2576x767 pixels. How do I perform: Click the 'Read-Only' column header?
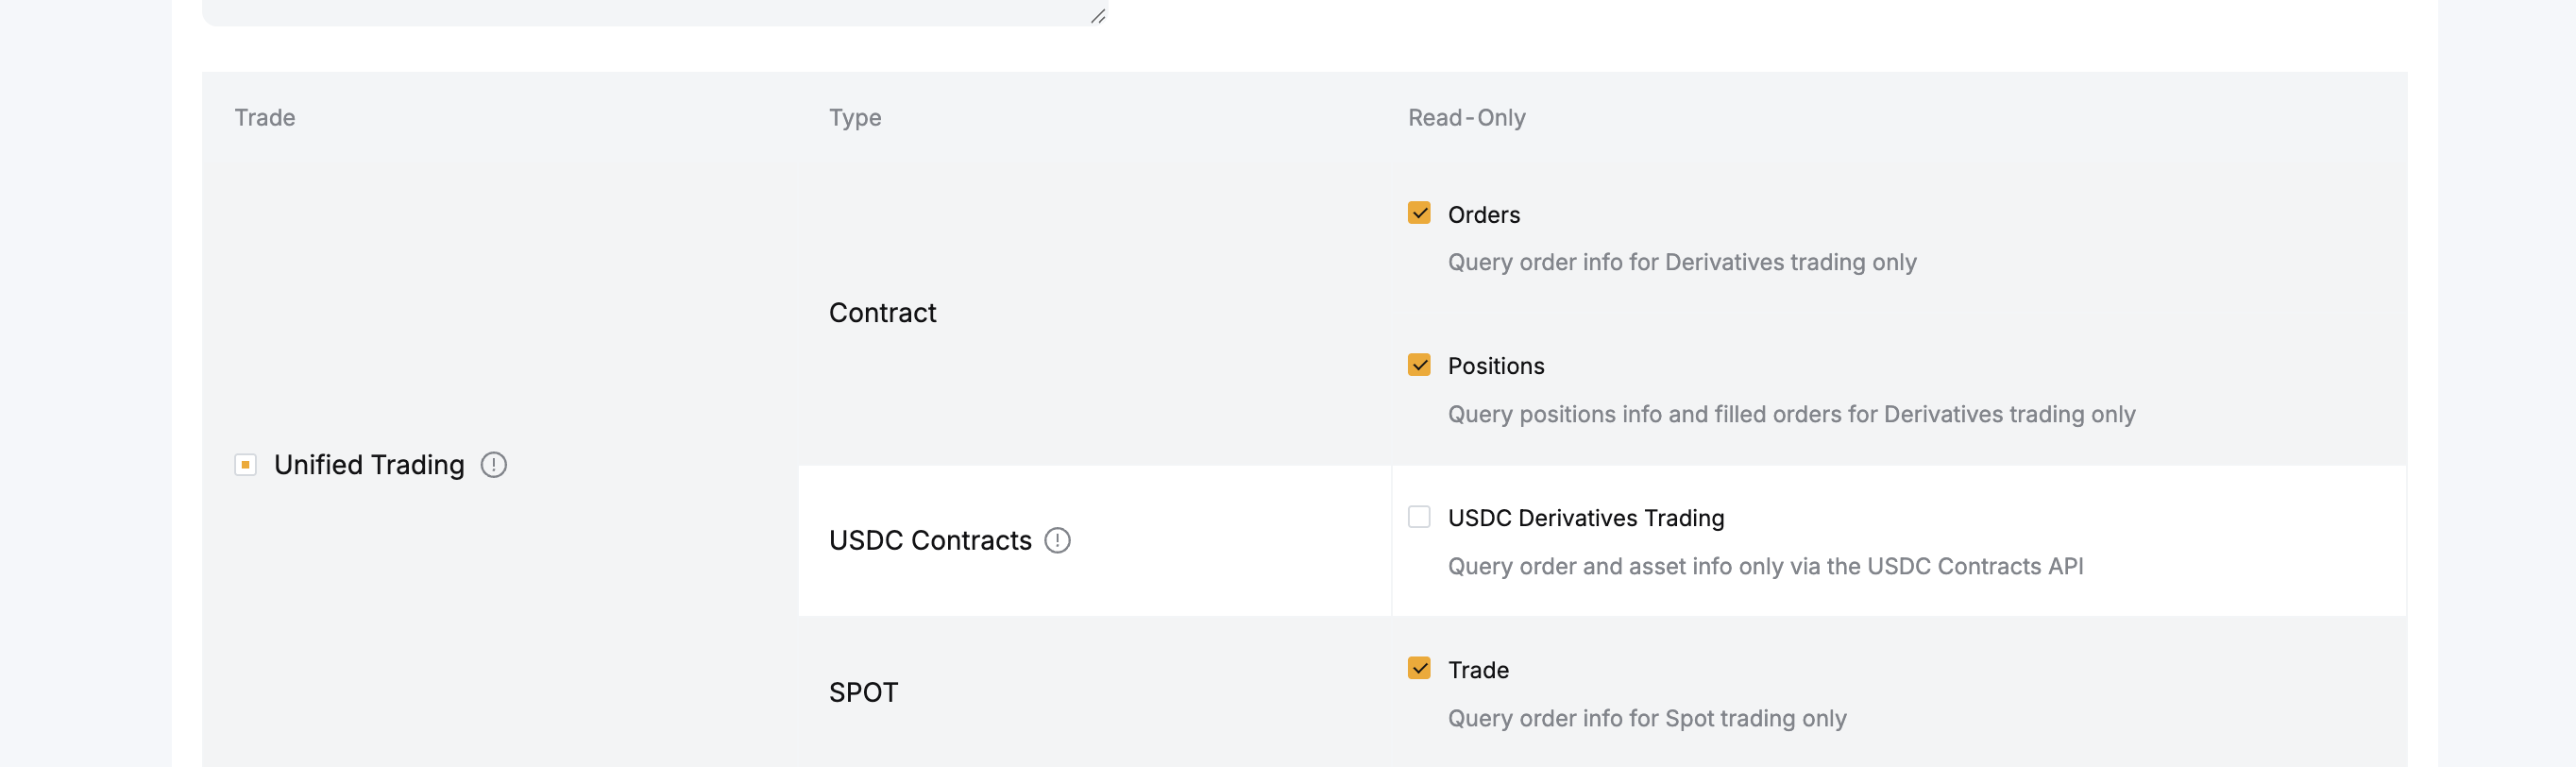point(1466,118)
